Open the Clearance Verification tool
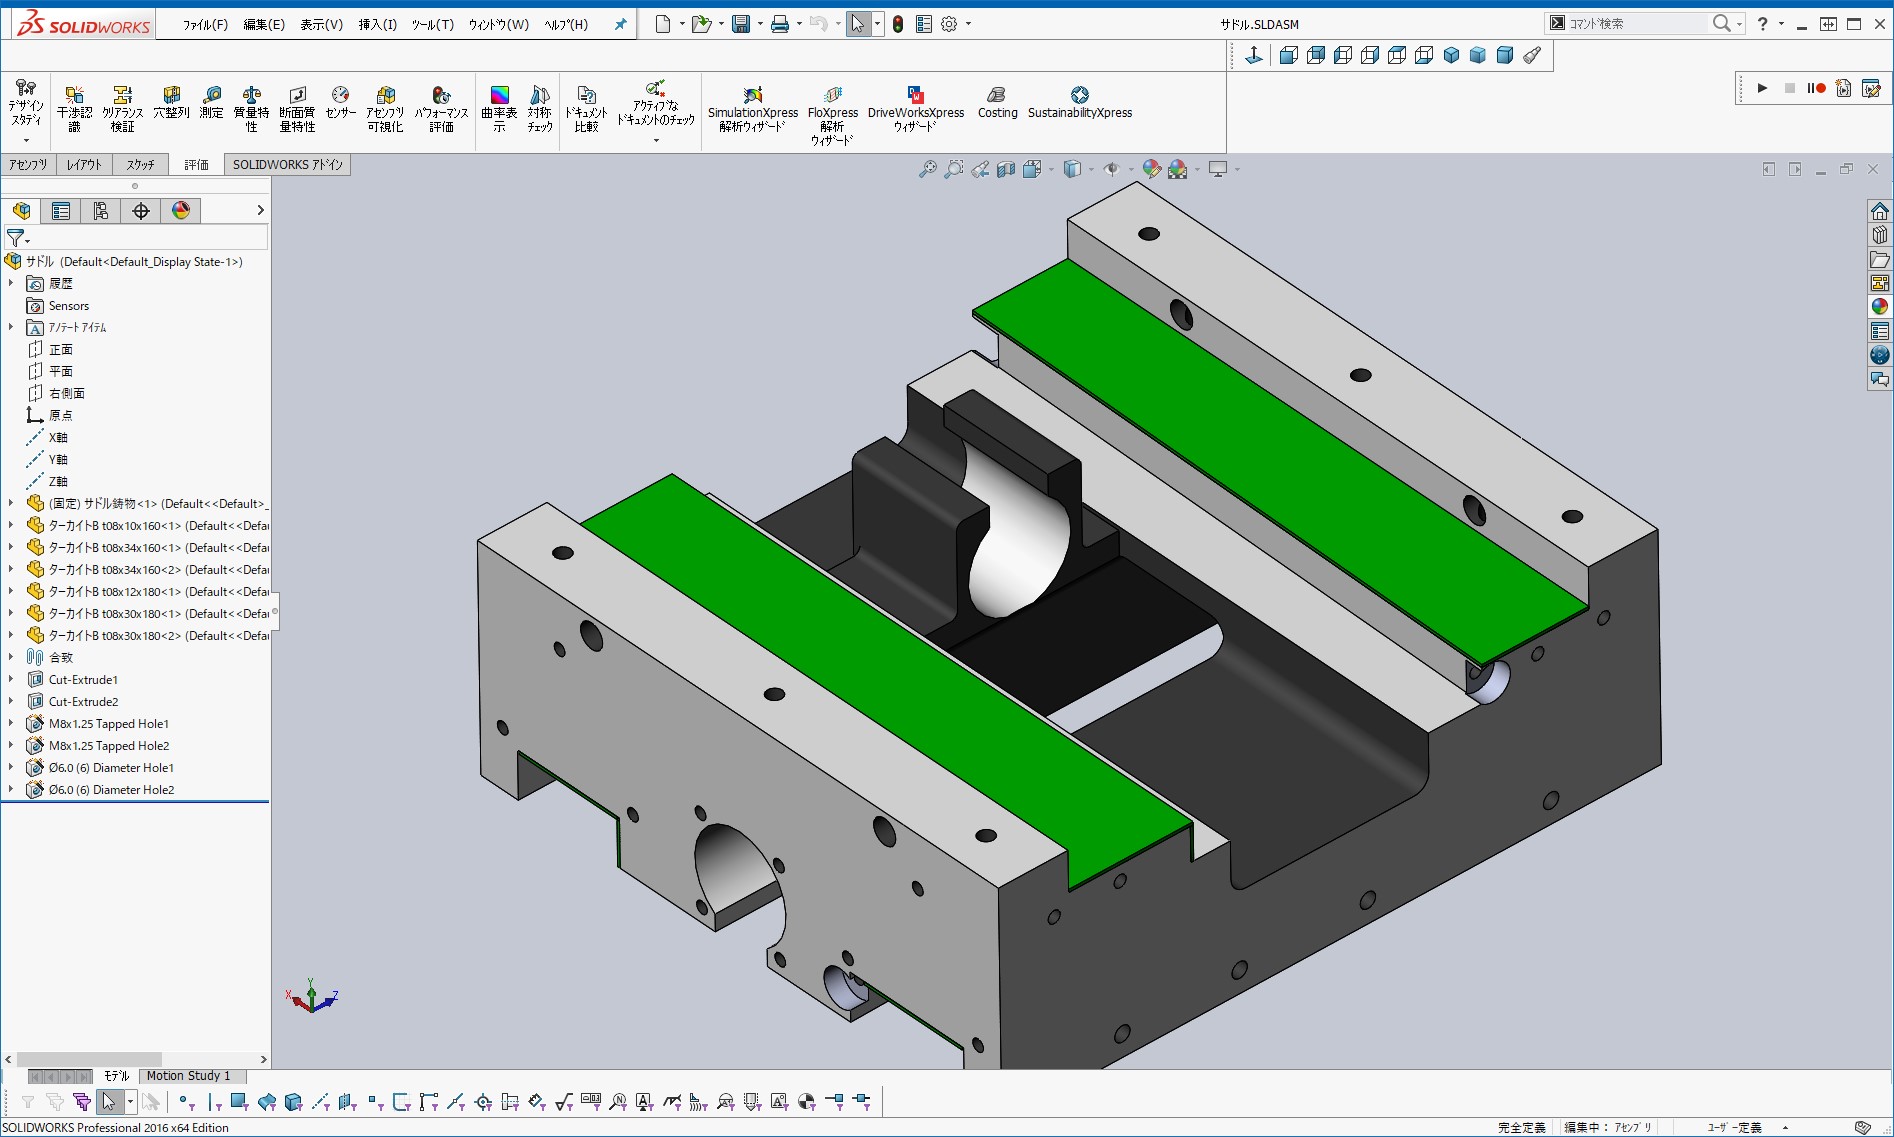The image size is (1894, 1137). pos(122,108)
